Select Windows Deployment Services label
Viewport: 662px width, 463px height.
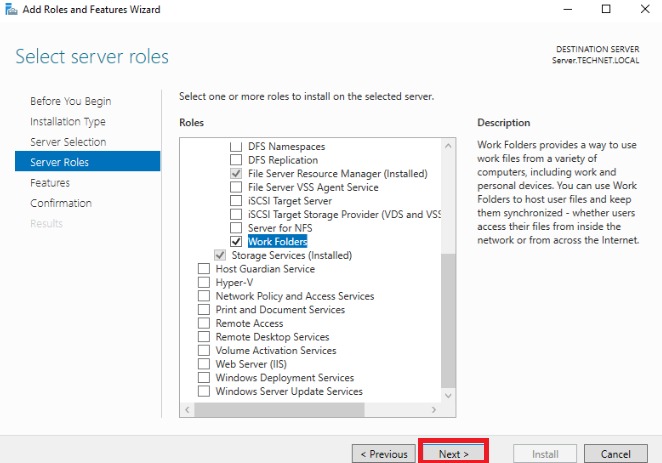pos(285,377)
